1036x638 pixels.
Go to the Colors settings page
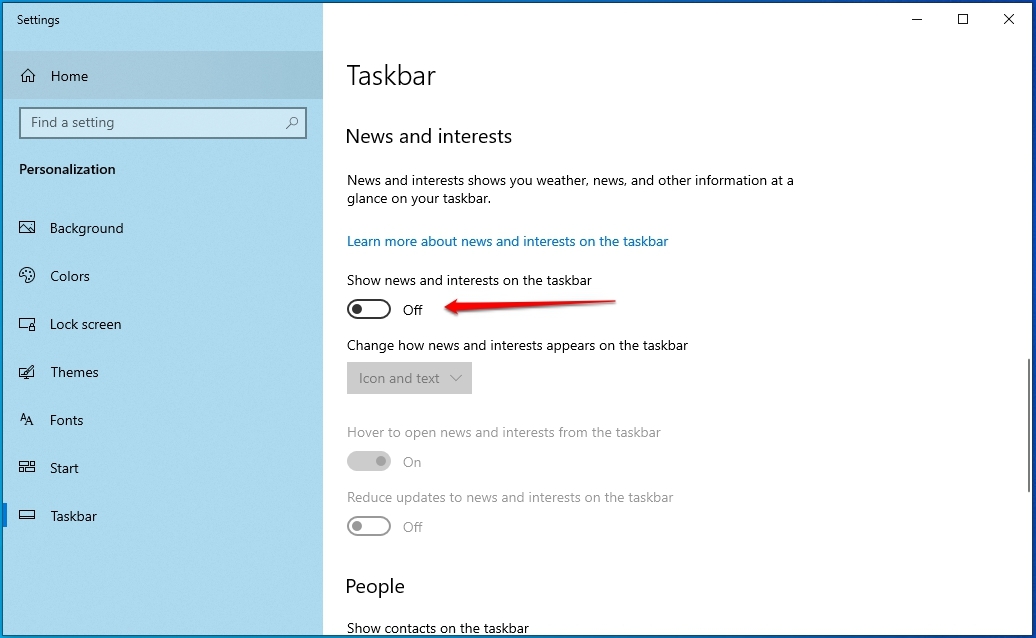(162, 276)
